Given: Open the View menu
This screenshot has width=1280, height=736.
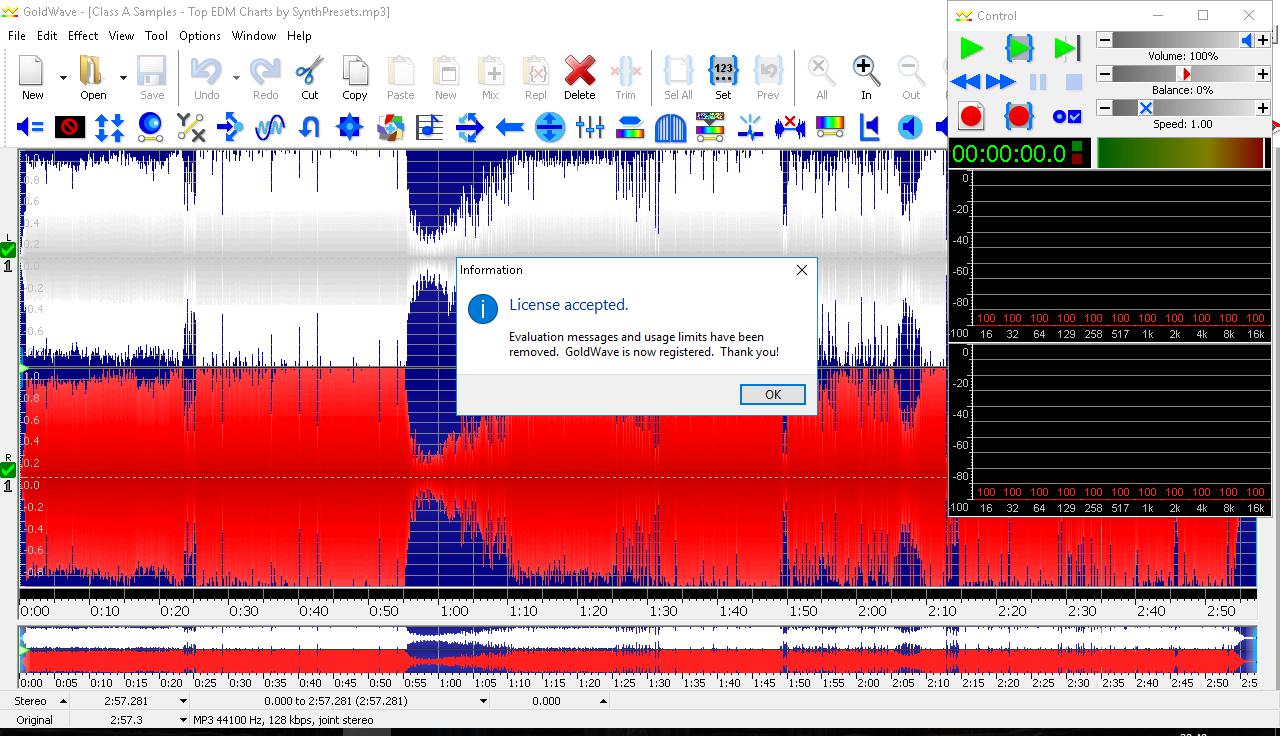Looking at the screenshot, I should pos(121,35).
